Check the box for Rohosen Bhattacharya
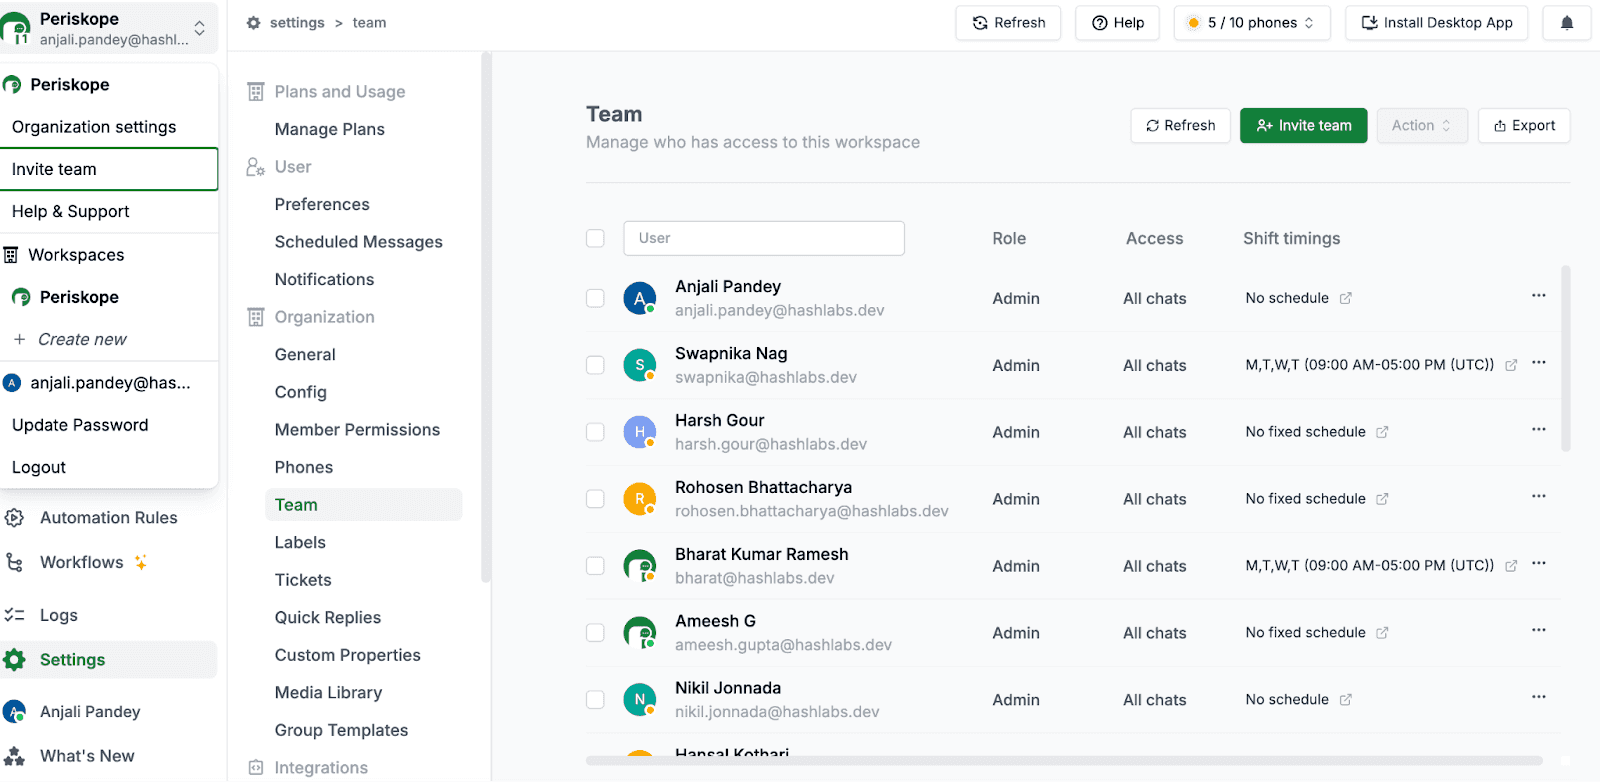 click(x=595, y=499)
